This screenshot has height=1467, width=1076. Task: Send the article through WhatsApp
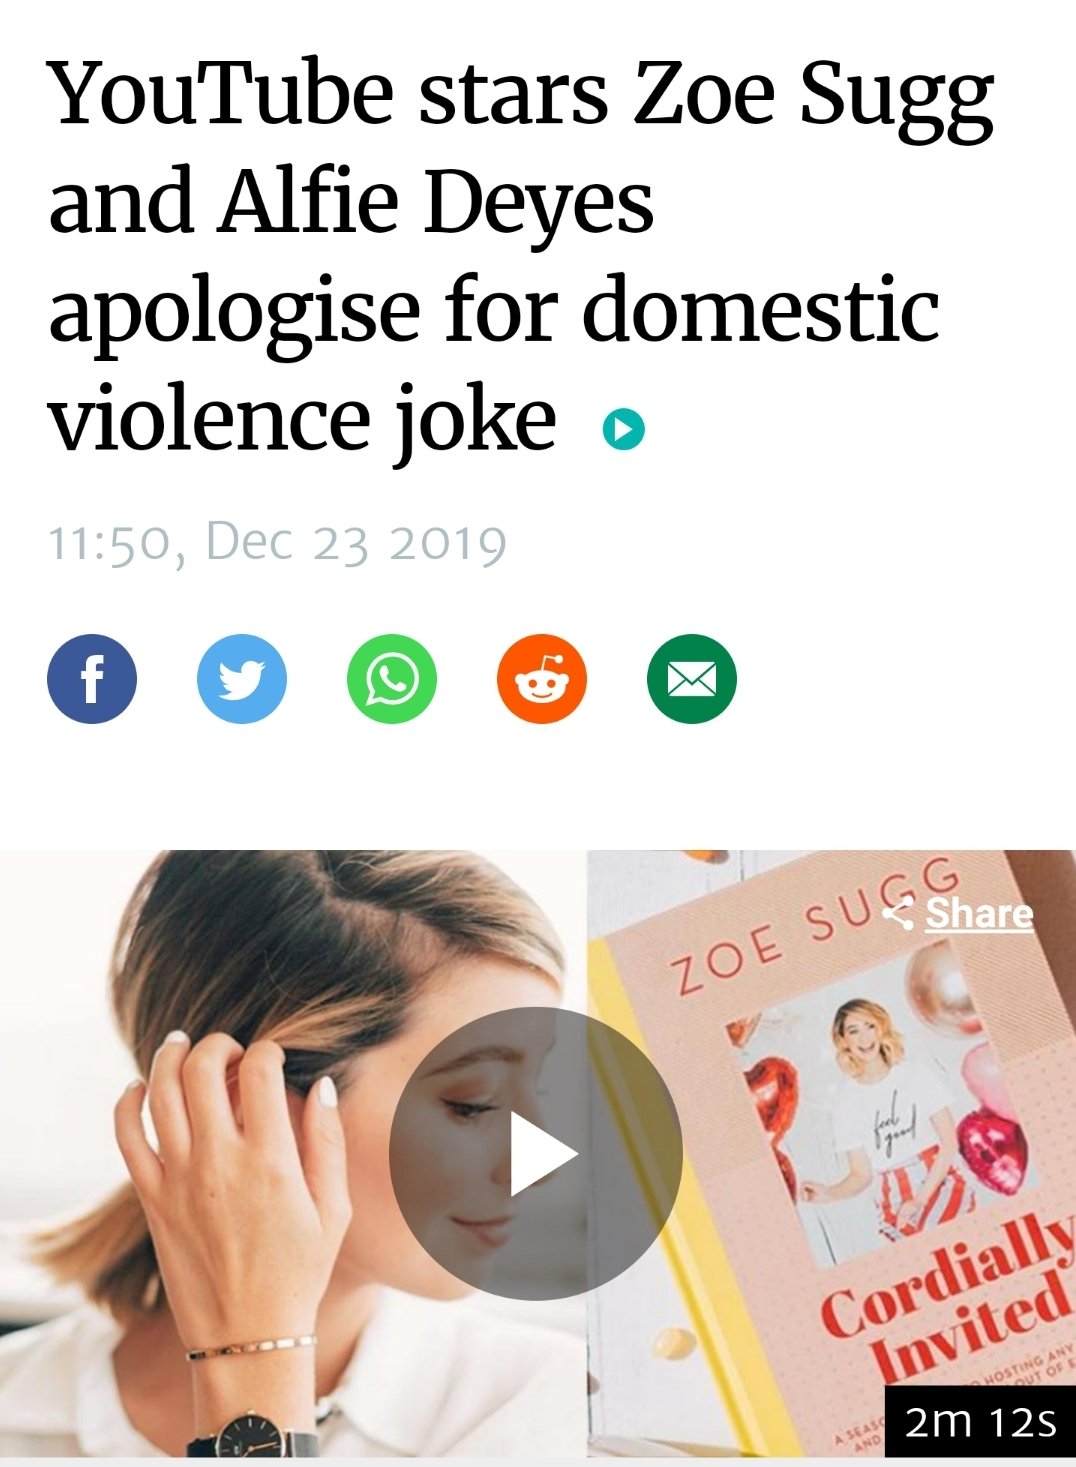click(x=392, y=679)
